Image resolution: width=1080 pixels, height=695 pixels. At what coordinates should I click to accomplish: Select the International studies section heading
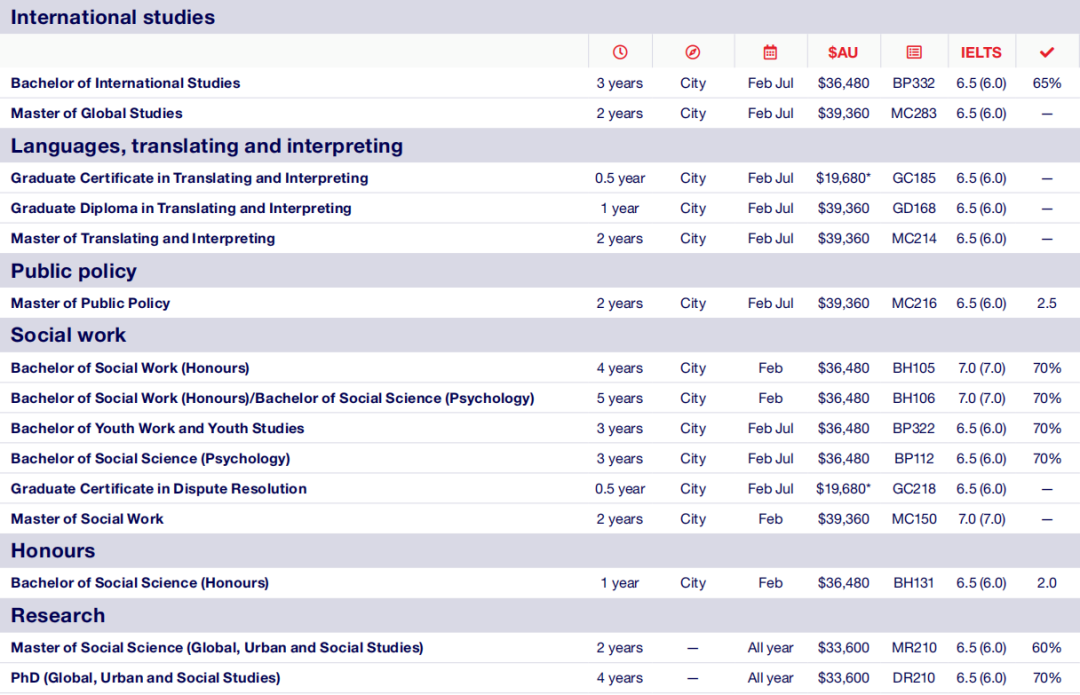113,17
